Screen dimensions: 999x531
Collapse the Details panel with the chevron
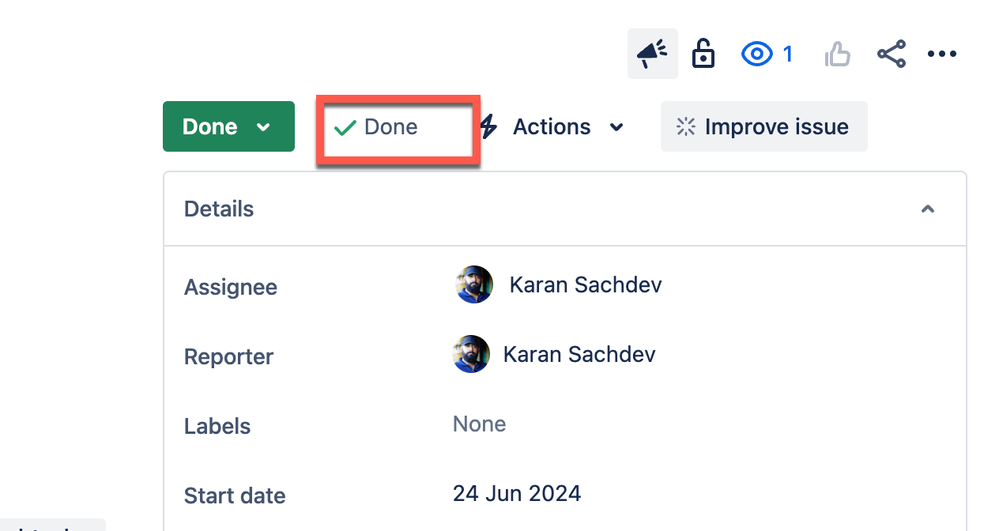[928, 209]
